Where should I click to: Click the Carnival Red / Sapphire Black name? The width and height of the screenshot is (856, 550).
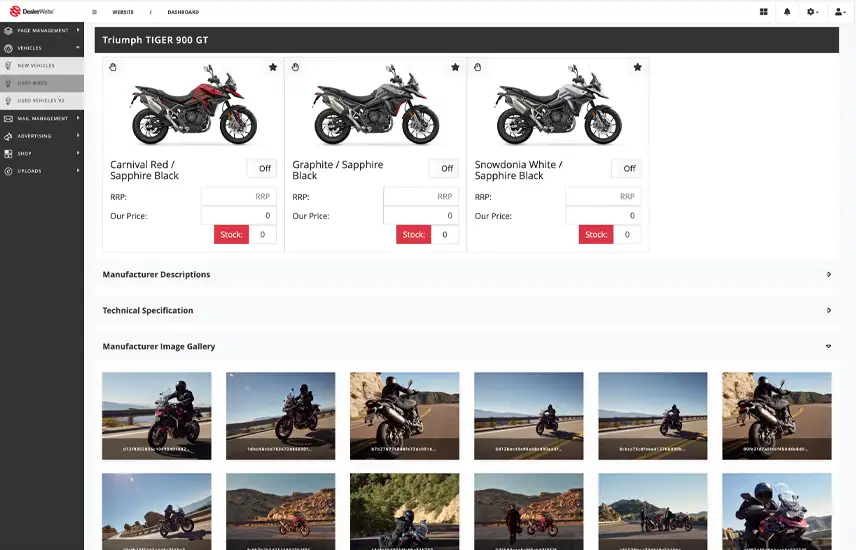[x=145, y=170]
